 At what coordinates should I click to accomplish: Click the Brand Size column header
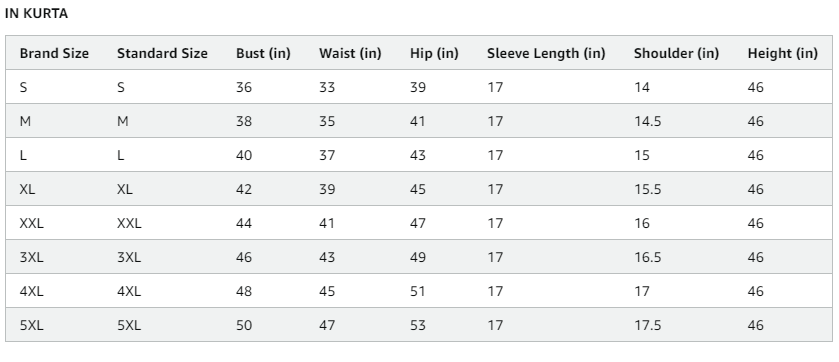pos(54,53)
